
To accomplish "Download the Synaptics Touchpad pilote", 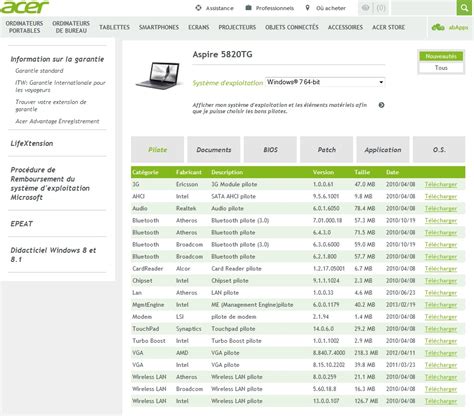I will point(441,329).
